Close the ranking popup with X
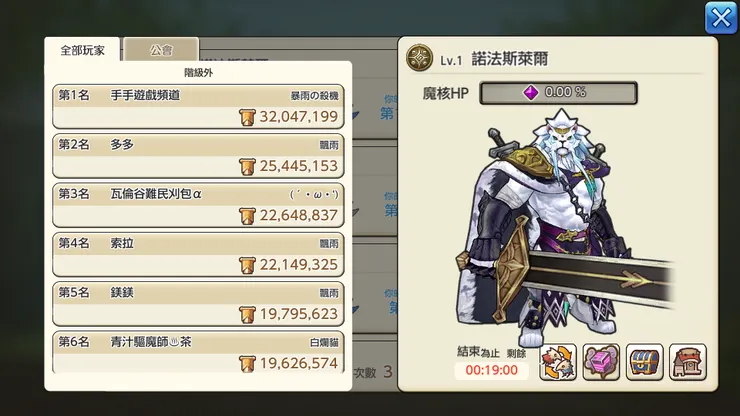Viewport: 740px width, 416px height. (x=721, y=18)
